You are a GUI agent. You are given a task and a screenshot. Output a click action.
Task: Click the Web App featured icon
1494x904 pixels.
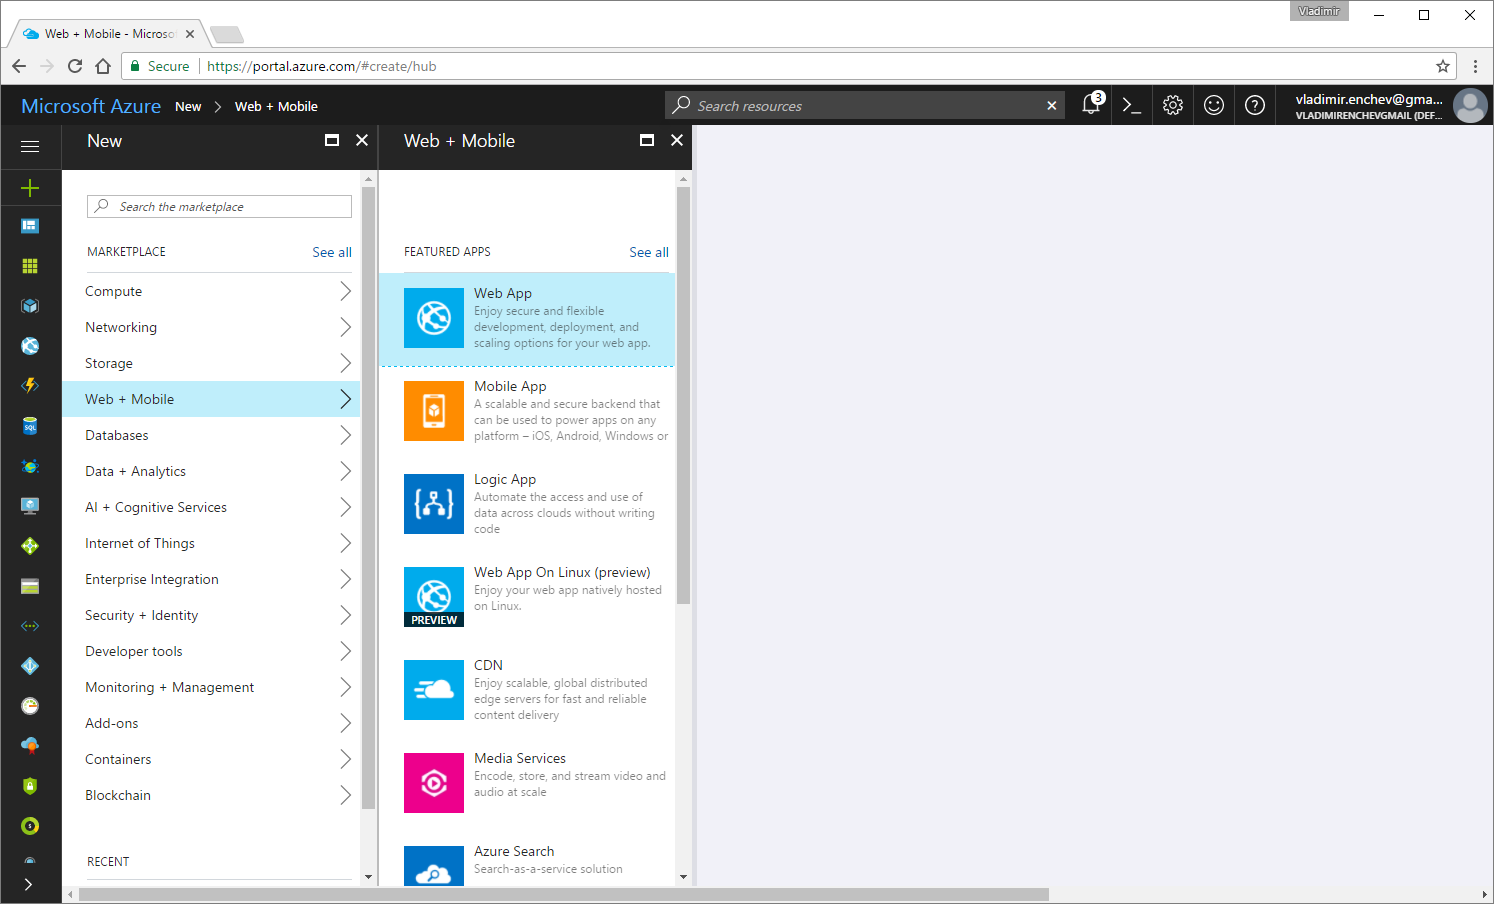(x=434, y=318)
